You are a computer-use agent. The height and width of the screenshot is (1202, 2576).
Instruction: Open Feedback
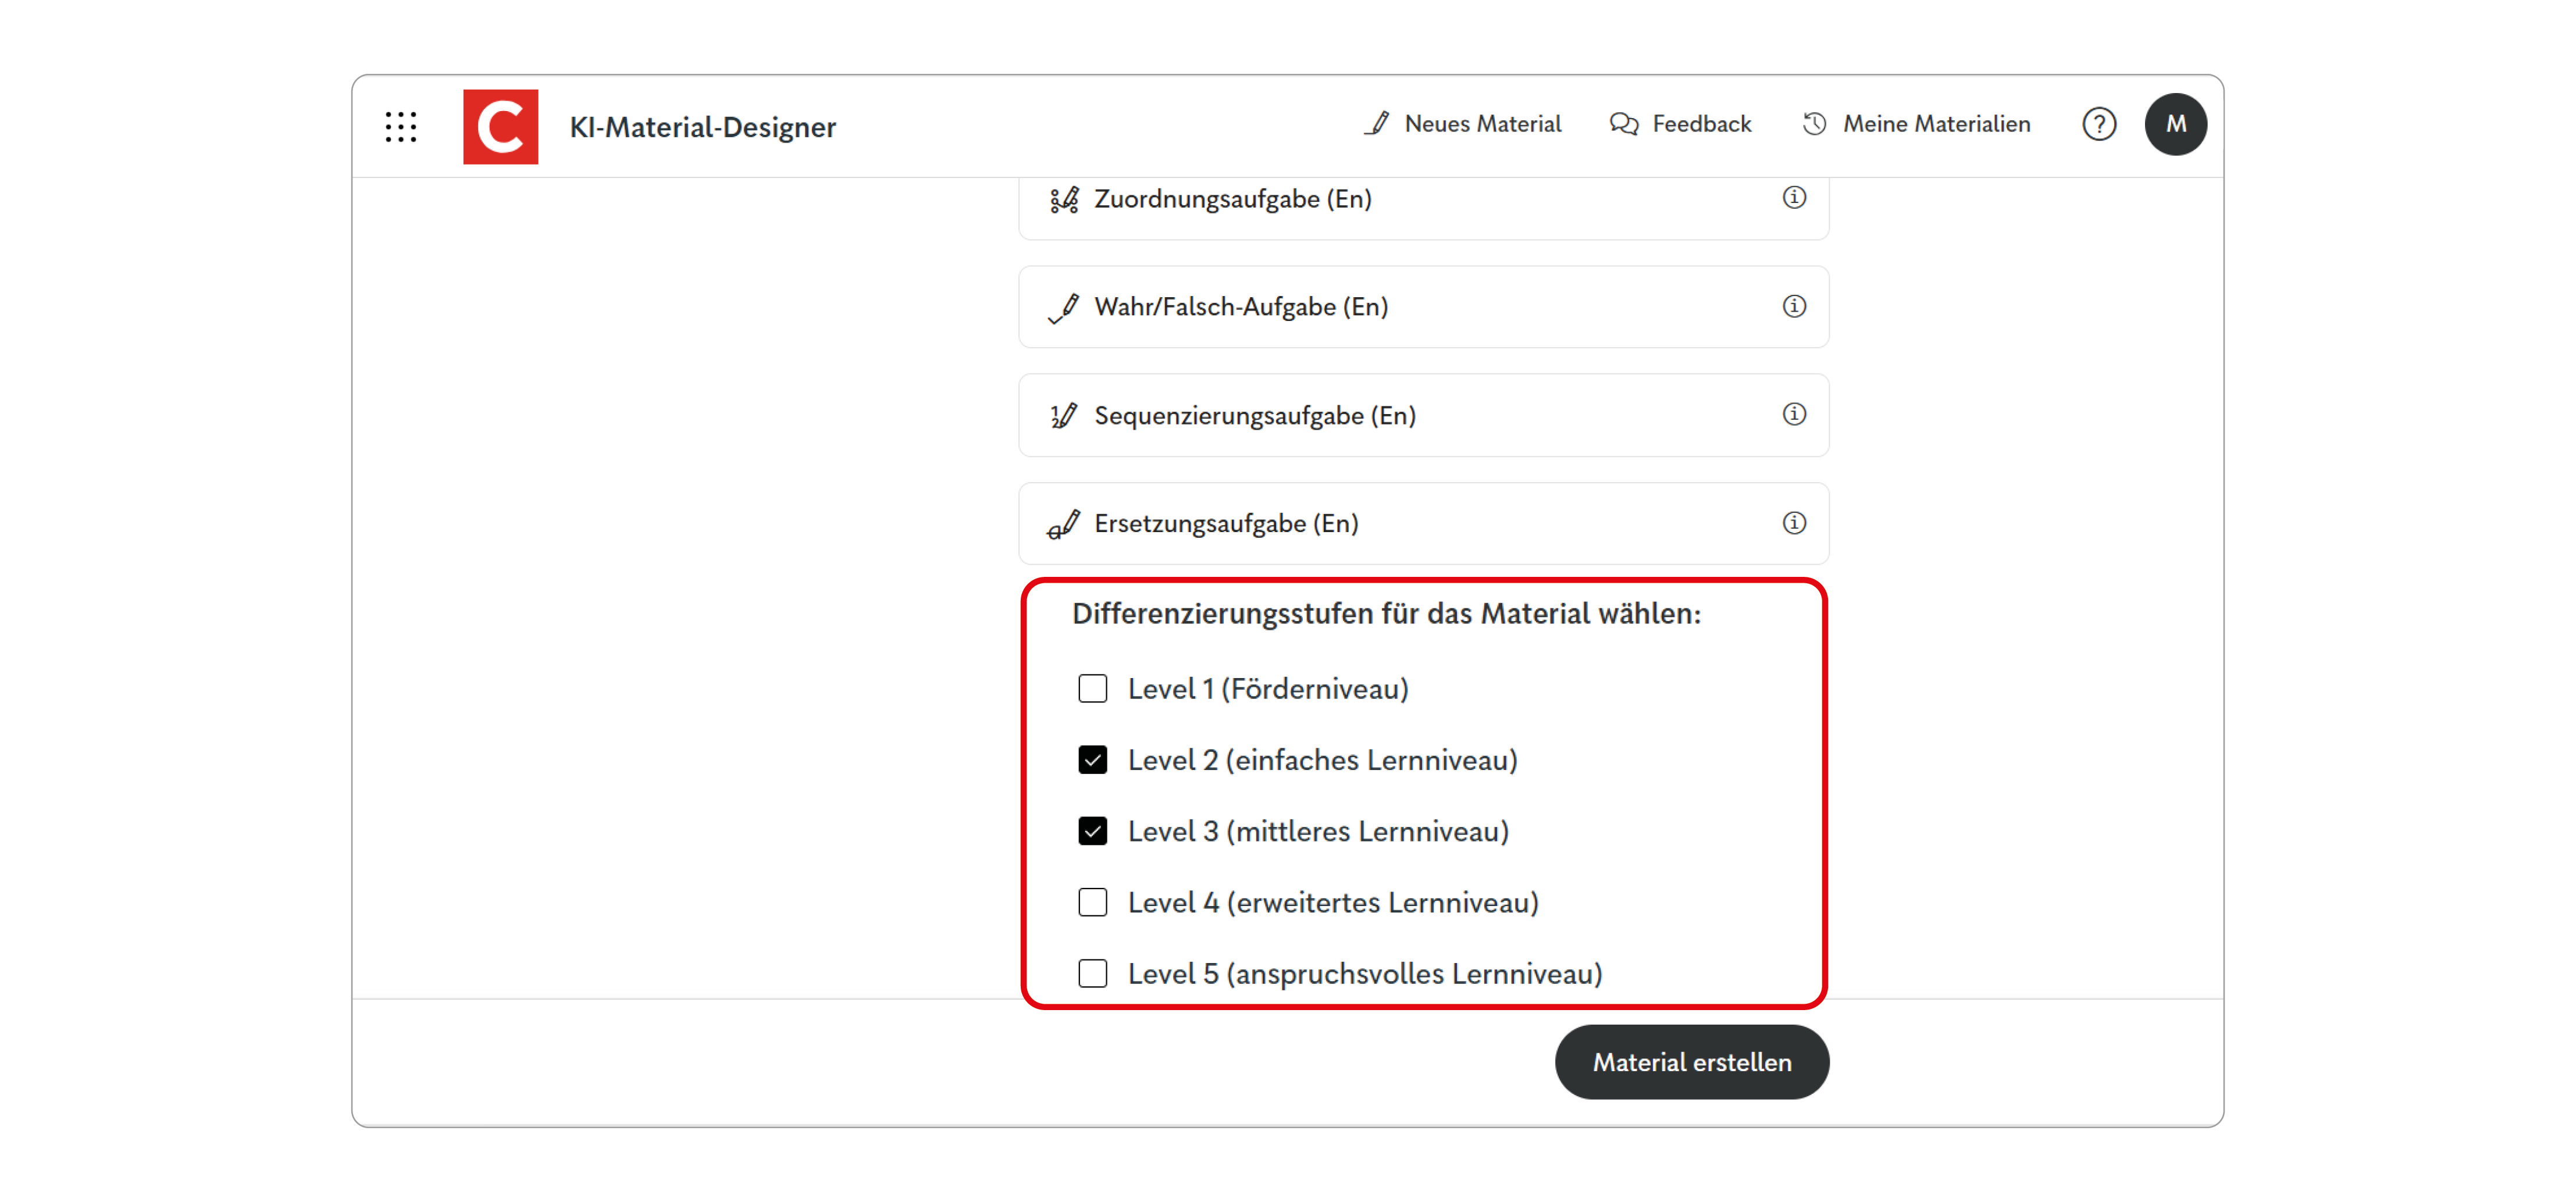coord(1702,123)
